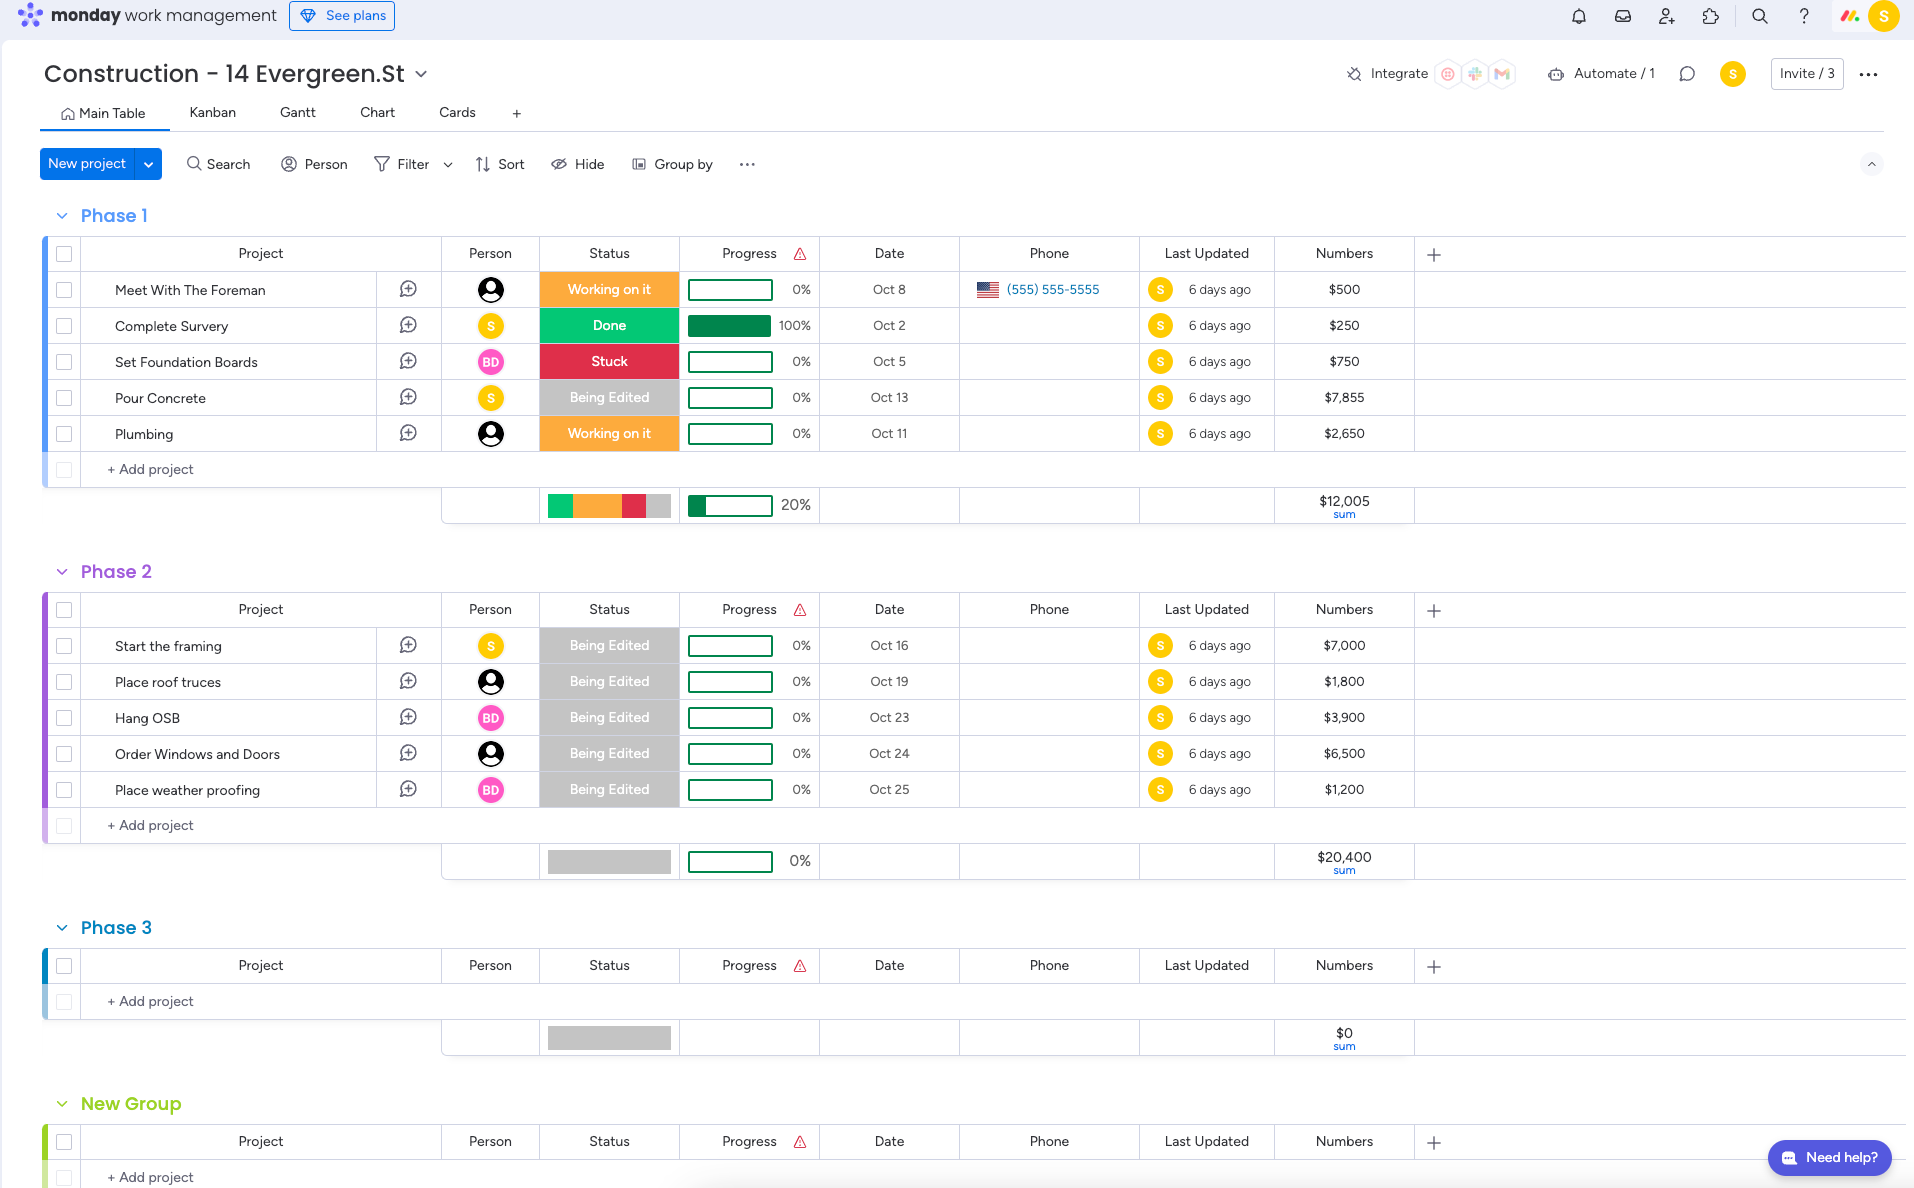Screen dimensions: 1914x1188
Task: Open conversation for Pour Concrete
Action: [408, 397]
